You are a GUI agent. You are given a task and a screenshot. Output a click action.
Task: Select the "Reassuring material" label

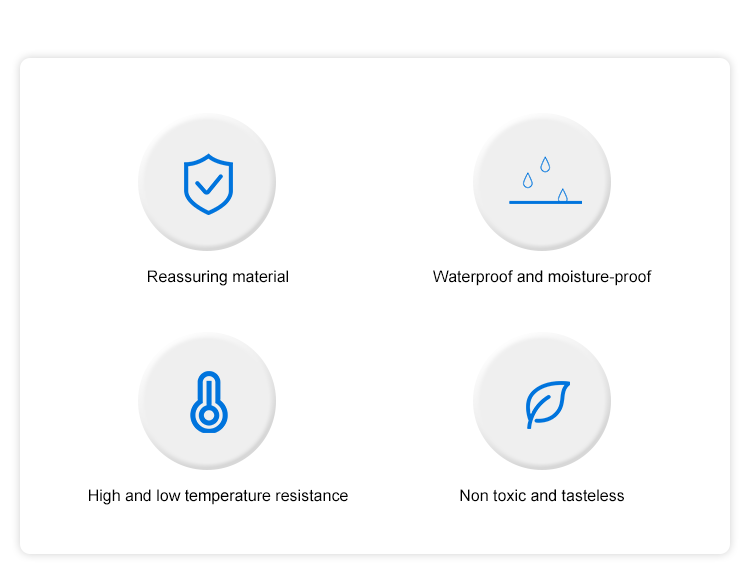218,277
